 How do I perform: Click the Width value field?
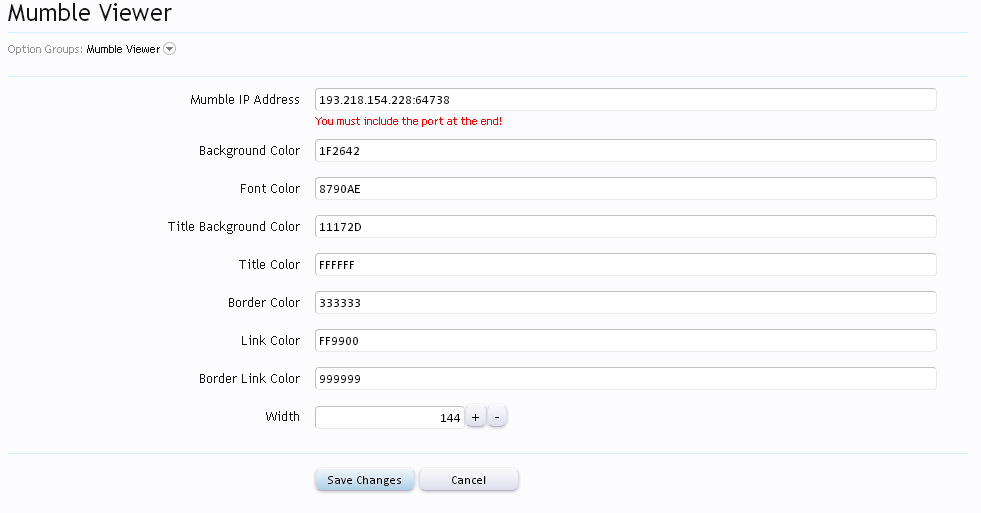pyautogui.click(x=390, y=417)
